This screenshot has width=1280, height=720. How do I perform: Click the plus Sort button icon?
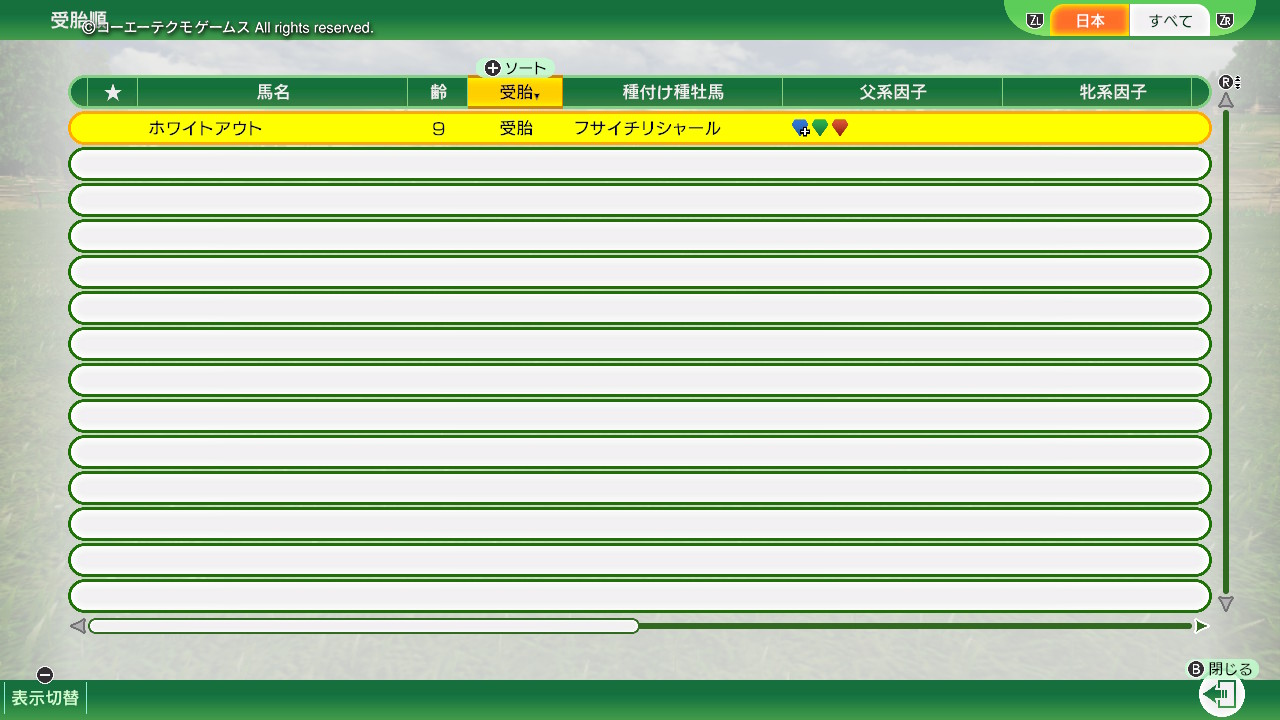[492, 68]
